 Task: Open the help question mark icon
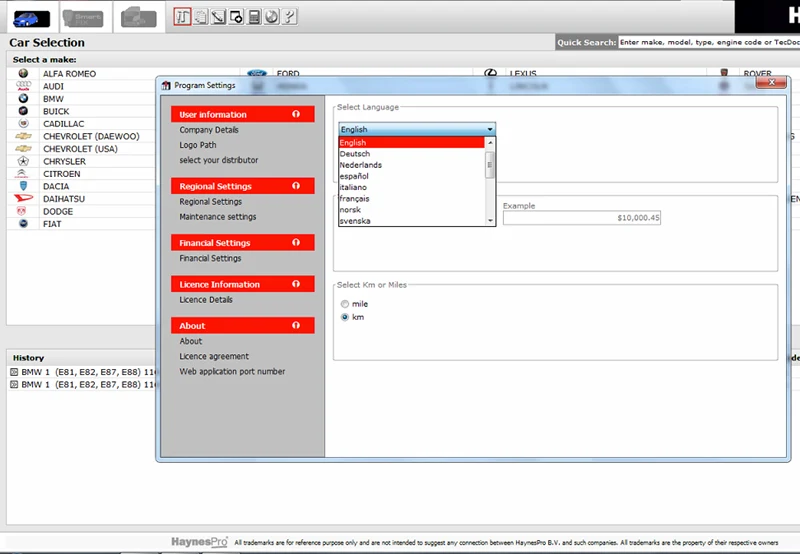[289, 17]
